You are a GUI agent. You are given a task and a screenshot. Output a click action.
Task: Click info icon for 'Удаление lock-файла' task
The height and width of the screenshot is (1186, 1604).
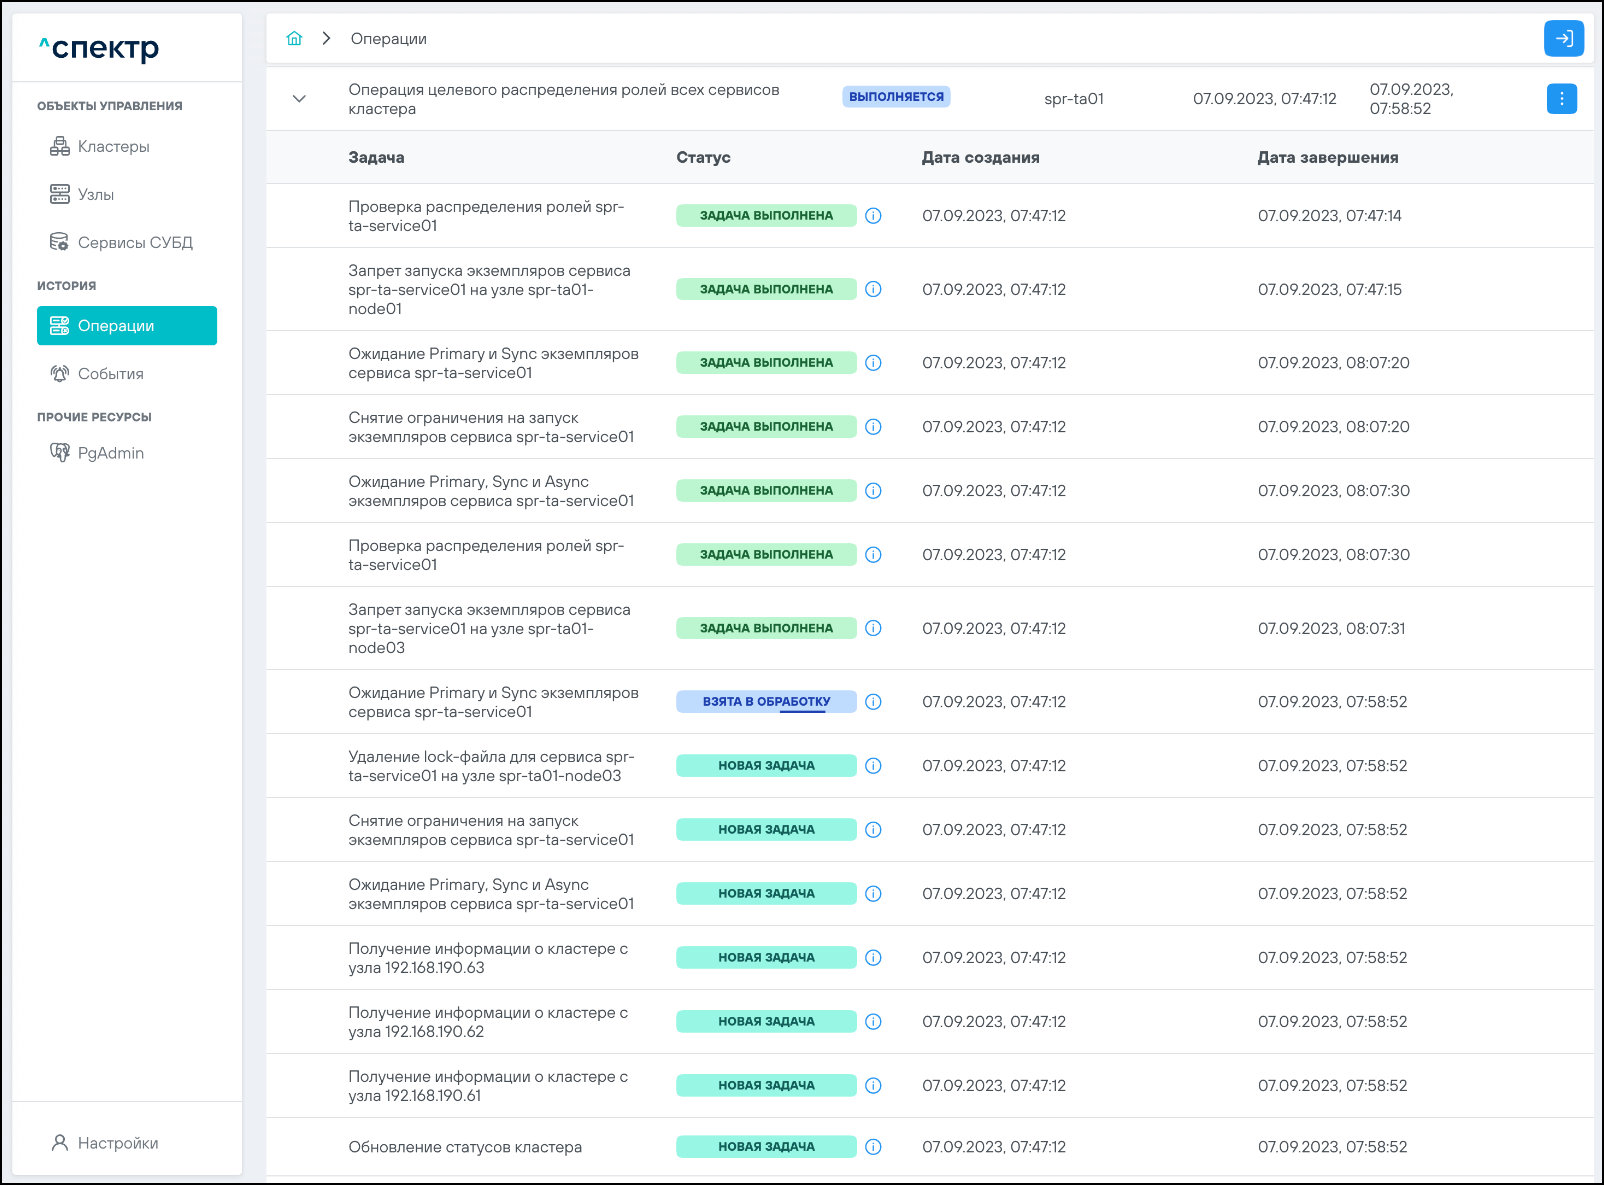[873, 766]
